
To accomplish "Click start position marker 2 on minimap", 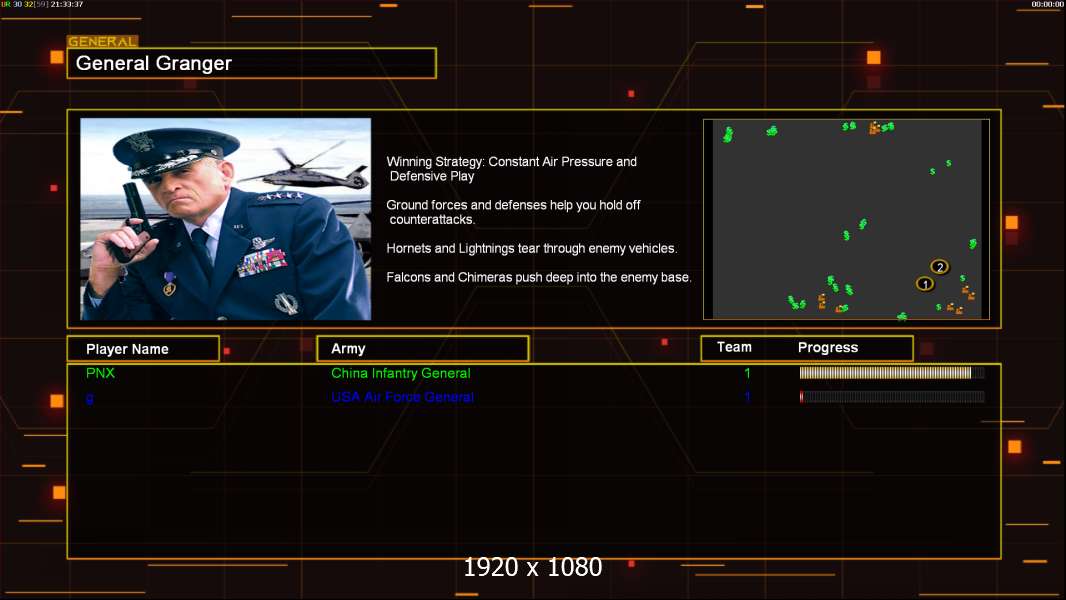I will coord(940,267).
